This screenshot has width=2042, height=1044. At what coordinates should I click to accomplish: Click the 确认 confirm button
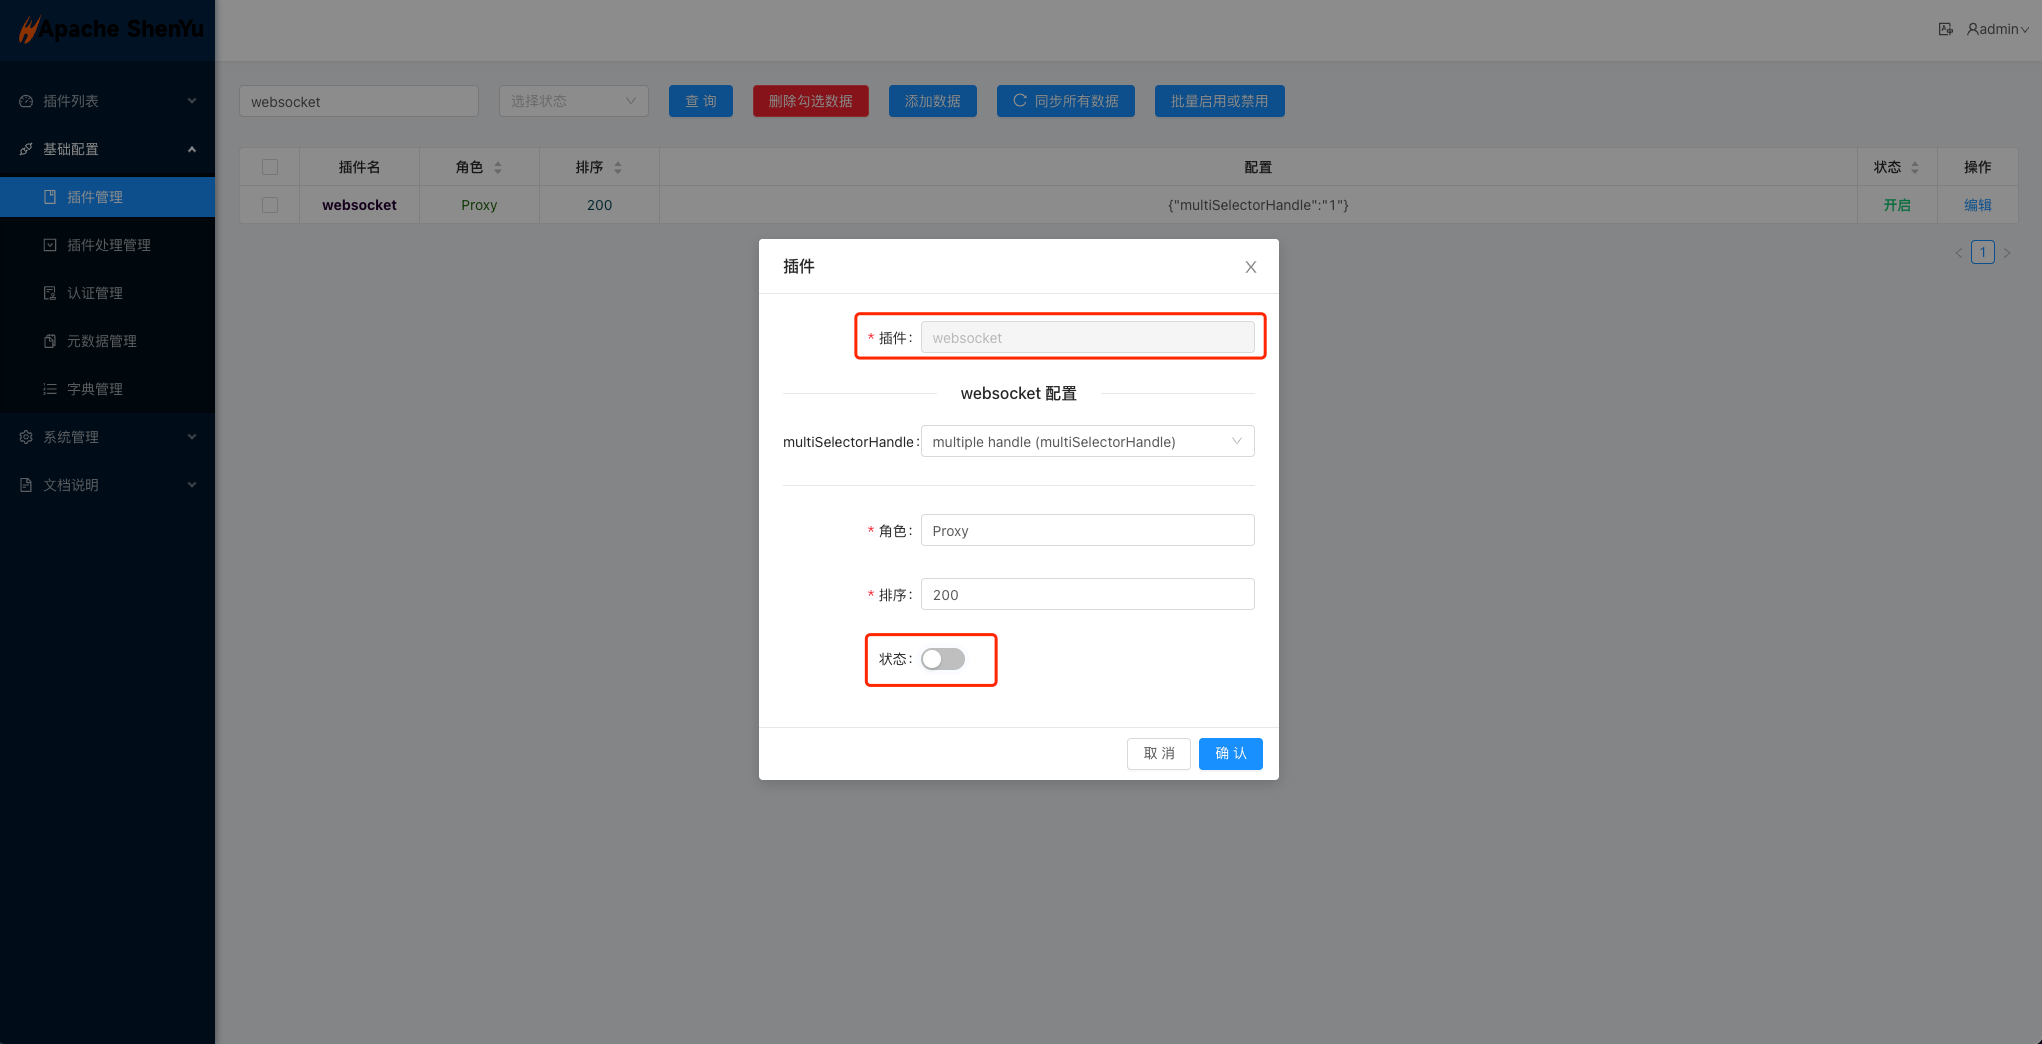pos(1230,754)
